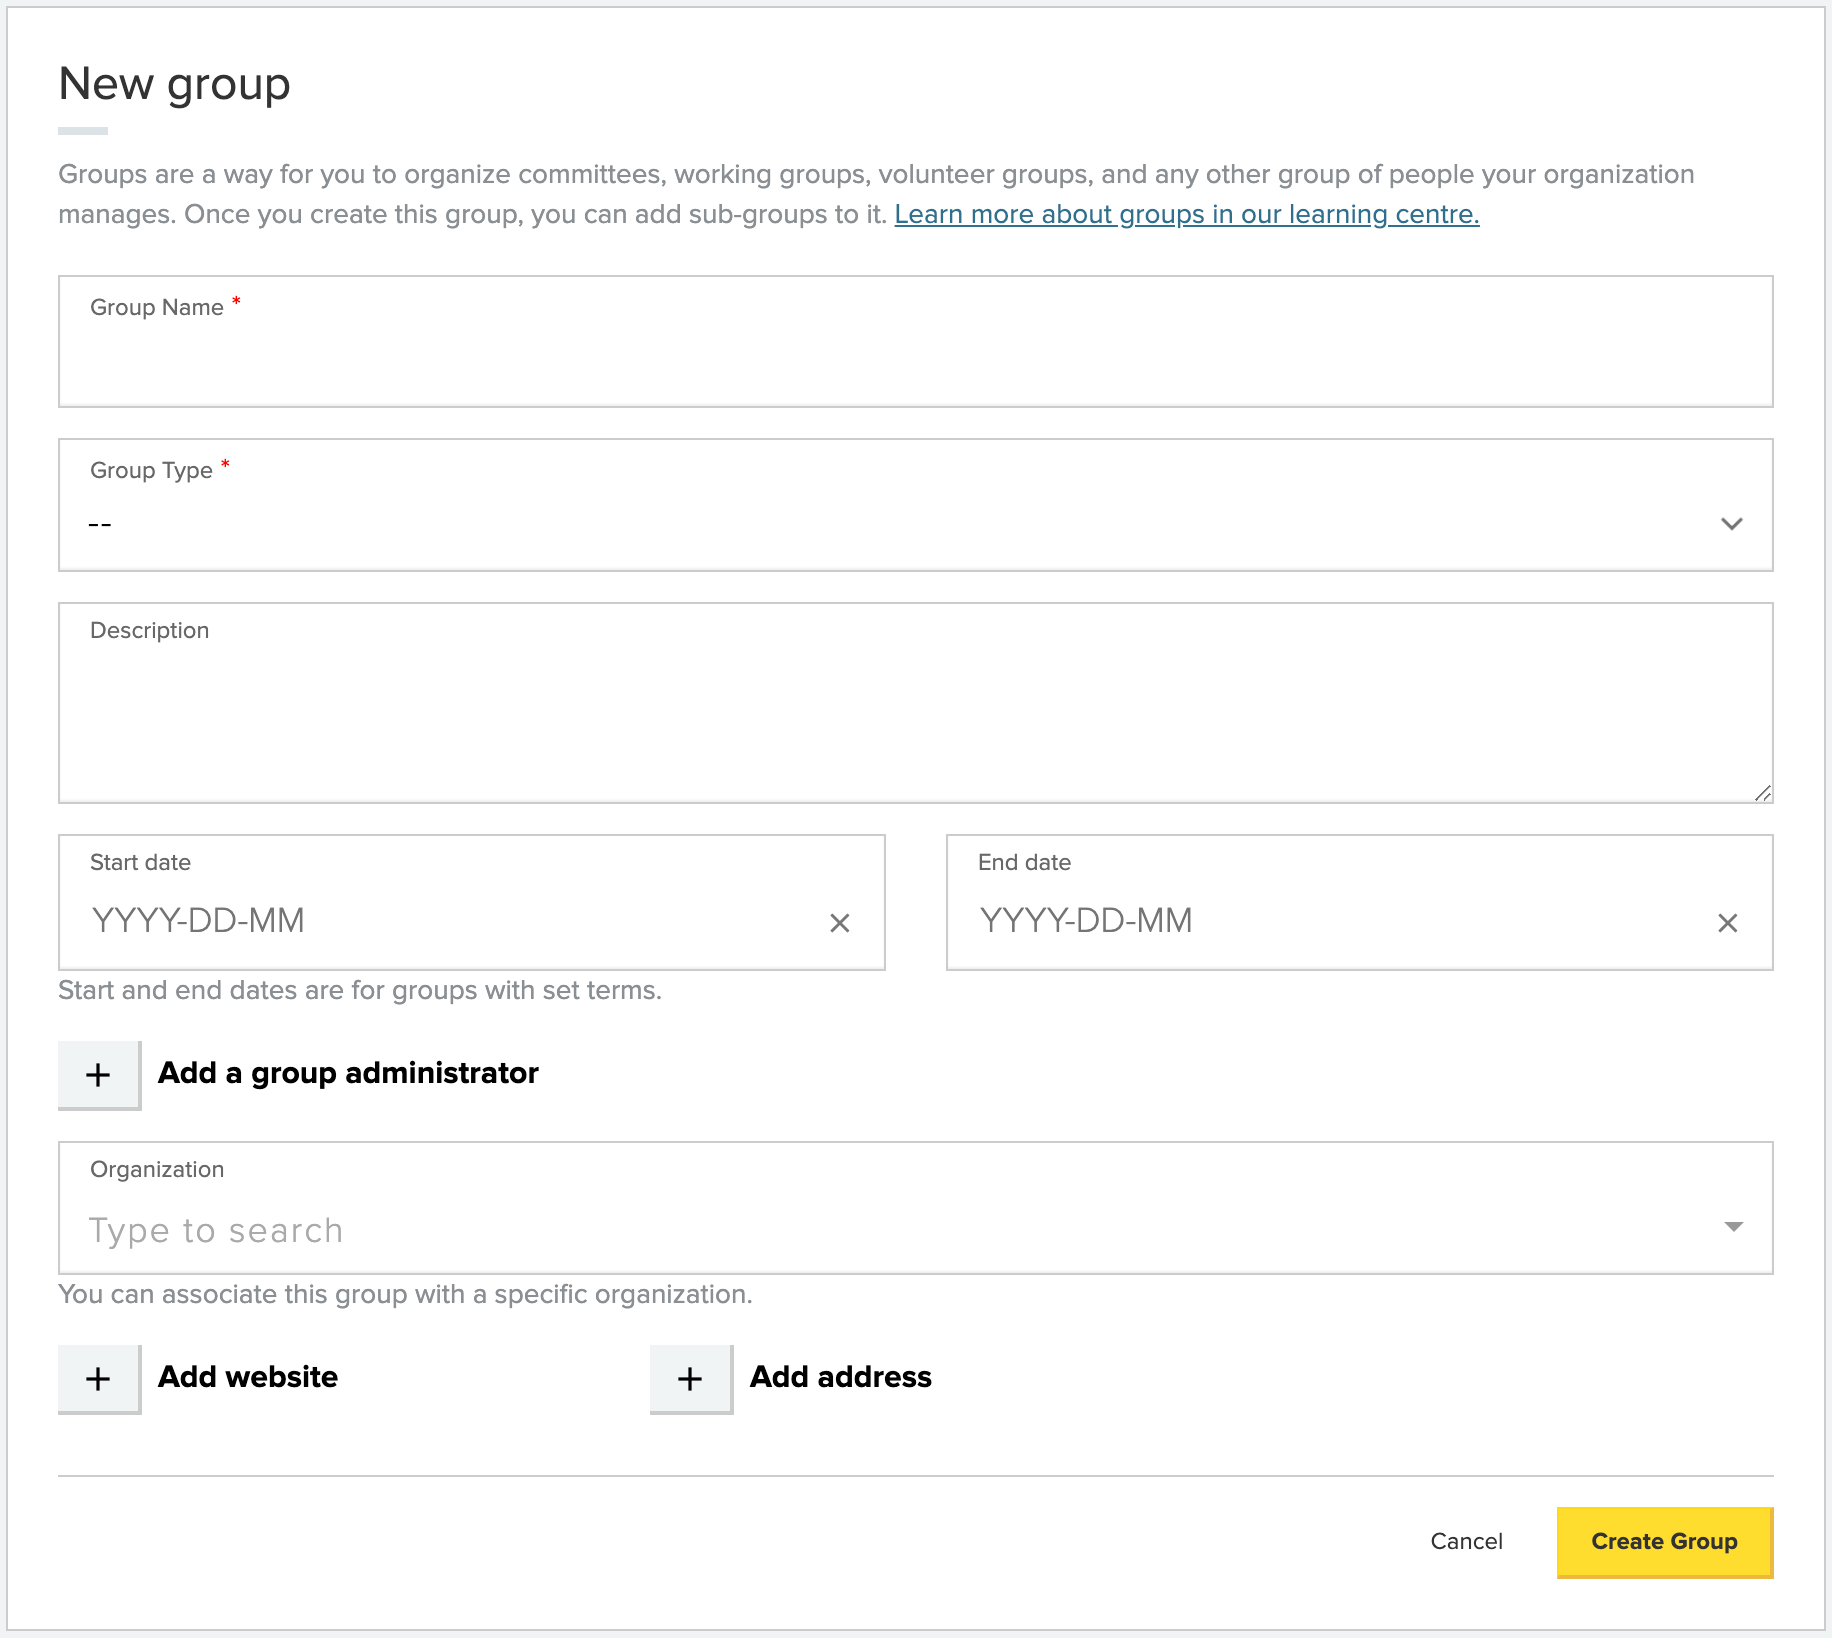
Task: Click the New group page heading
Action: [x=174, y=85]
